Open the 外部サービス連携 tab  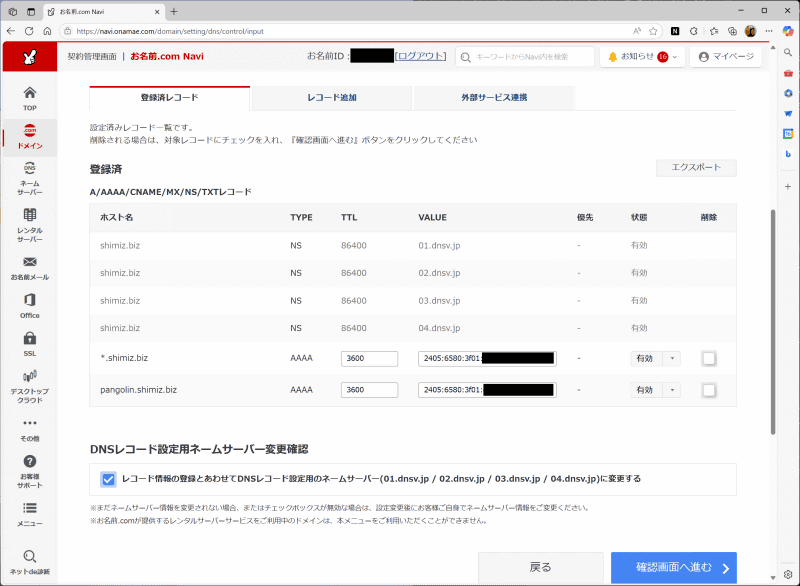(494, 98)
